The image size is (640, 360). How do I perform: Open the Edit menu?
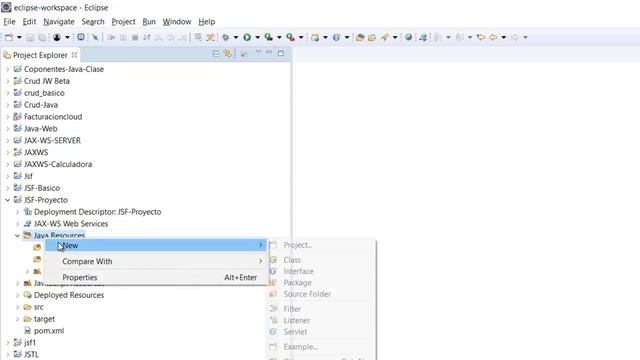point(29,22)
